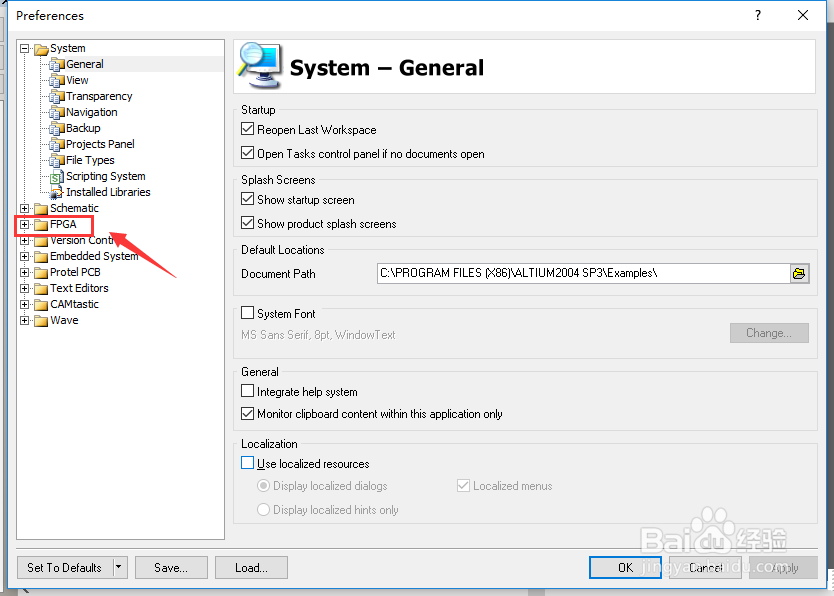This screenshot has width=834, height=596.
Task: Open the Set To Defaults dropdown arrow
Action: pyautogui.click(x=119, y=567)
